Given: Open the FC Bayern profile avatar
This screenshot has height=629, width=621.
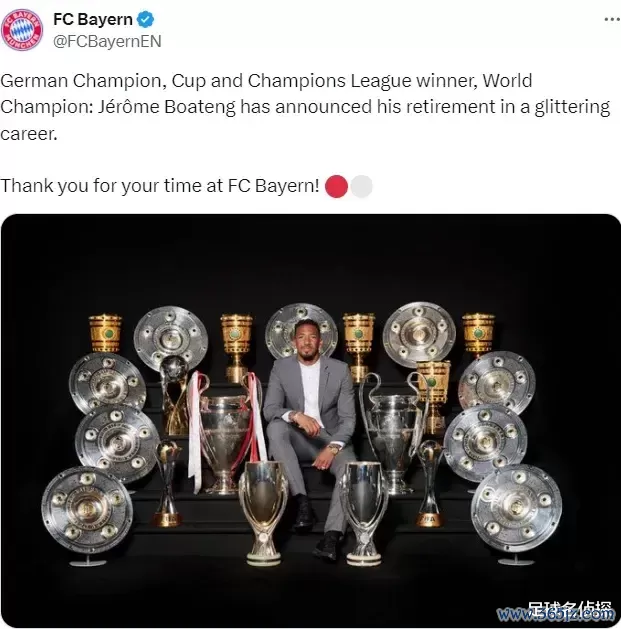Looking at the screenshot, I should click(x=22, y=30).
